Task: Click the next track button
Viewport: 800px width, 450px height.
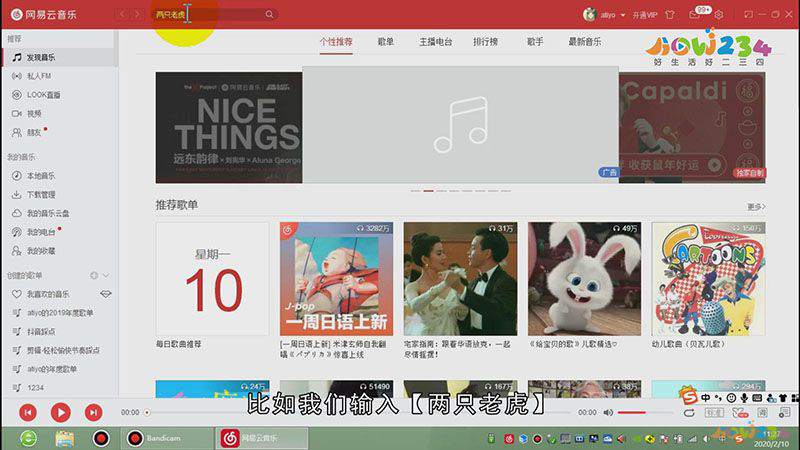Action: click(x=93, y=412)
